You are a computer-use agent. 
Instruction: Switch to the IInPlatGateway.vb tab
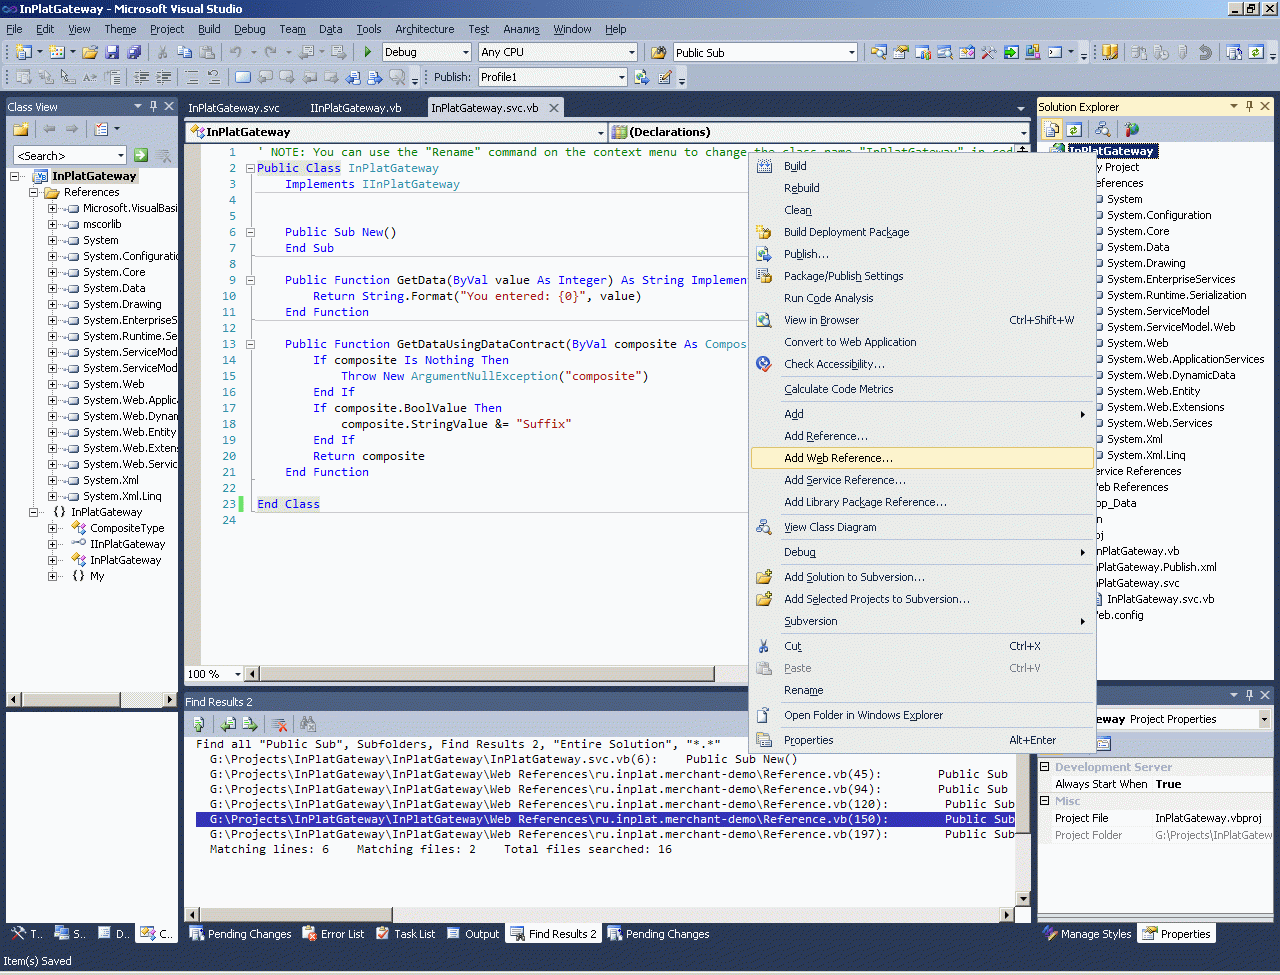(x=355, y=108)
